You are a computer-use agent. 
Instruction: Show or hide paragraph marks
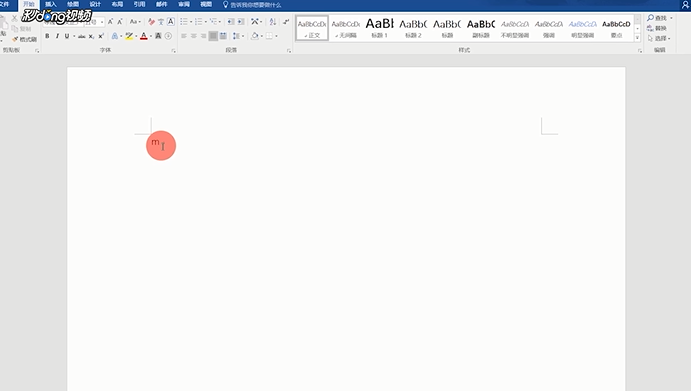286,22
